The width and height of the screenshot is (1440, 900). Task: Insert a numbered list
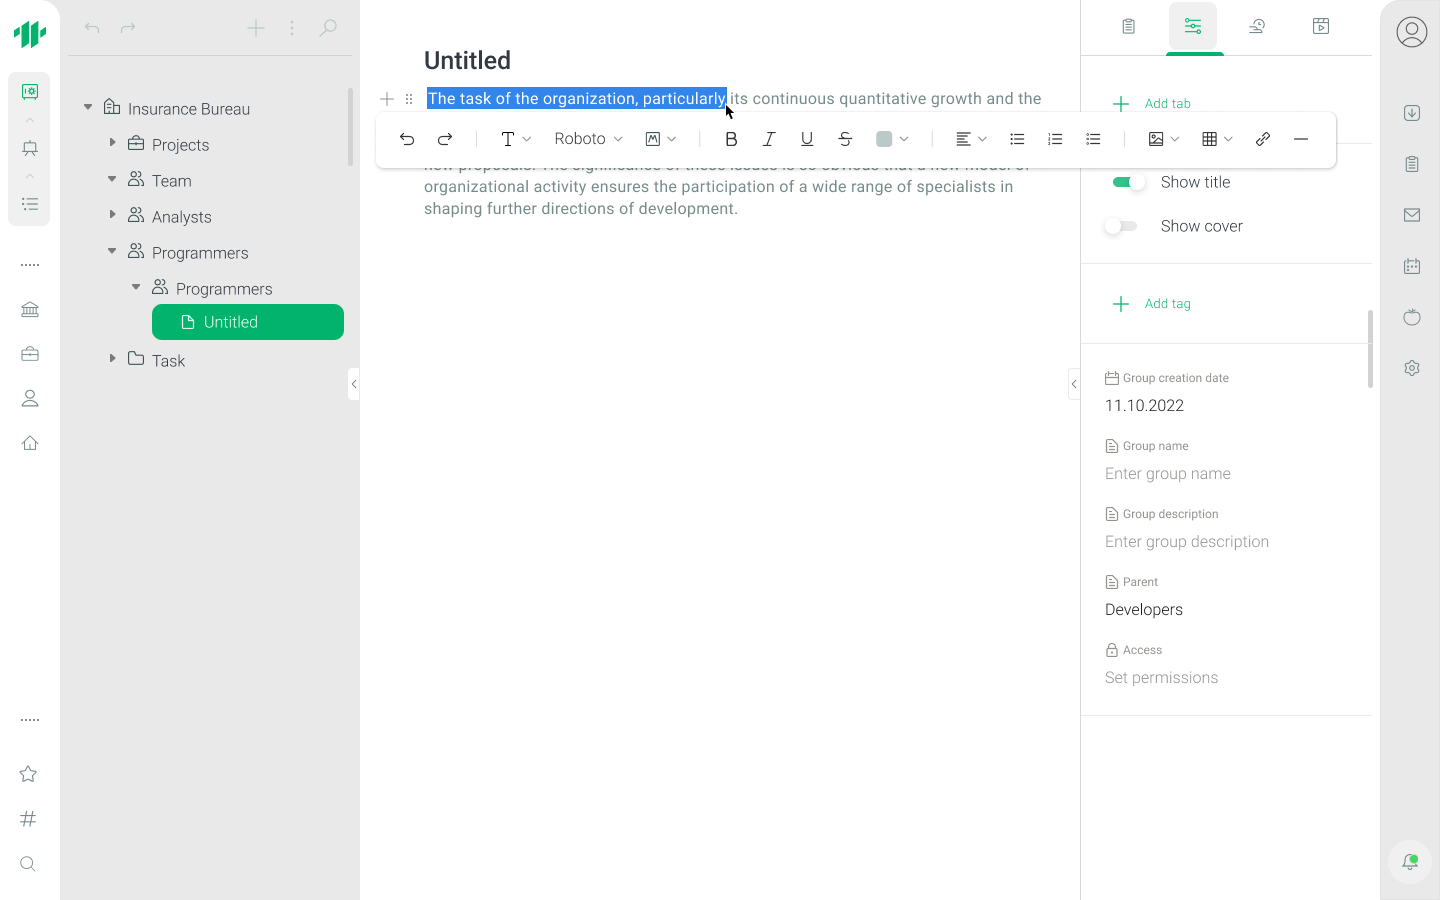coord(1055,139)
